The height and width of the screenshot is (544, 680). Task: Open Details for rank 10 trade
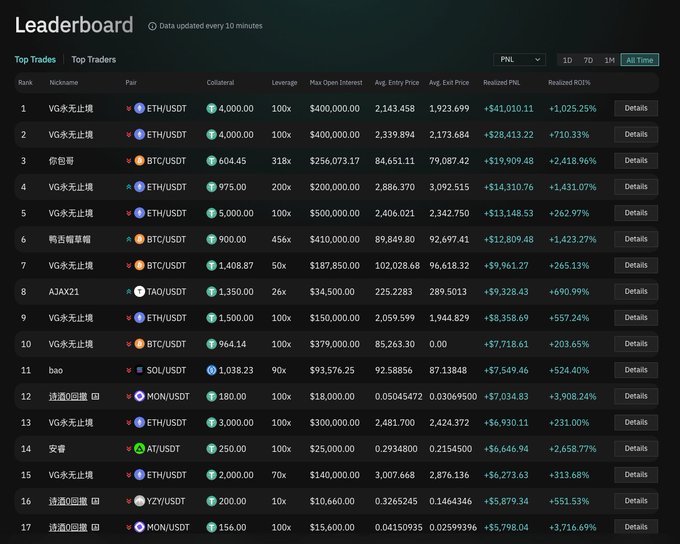(x=636, y=344)
